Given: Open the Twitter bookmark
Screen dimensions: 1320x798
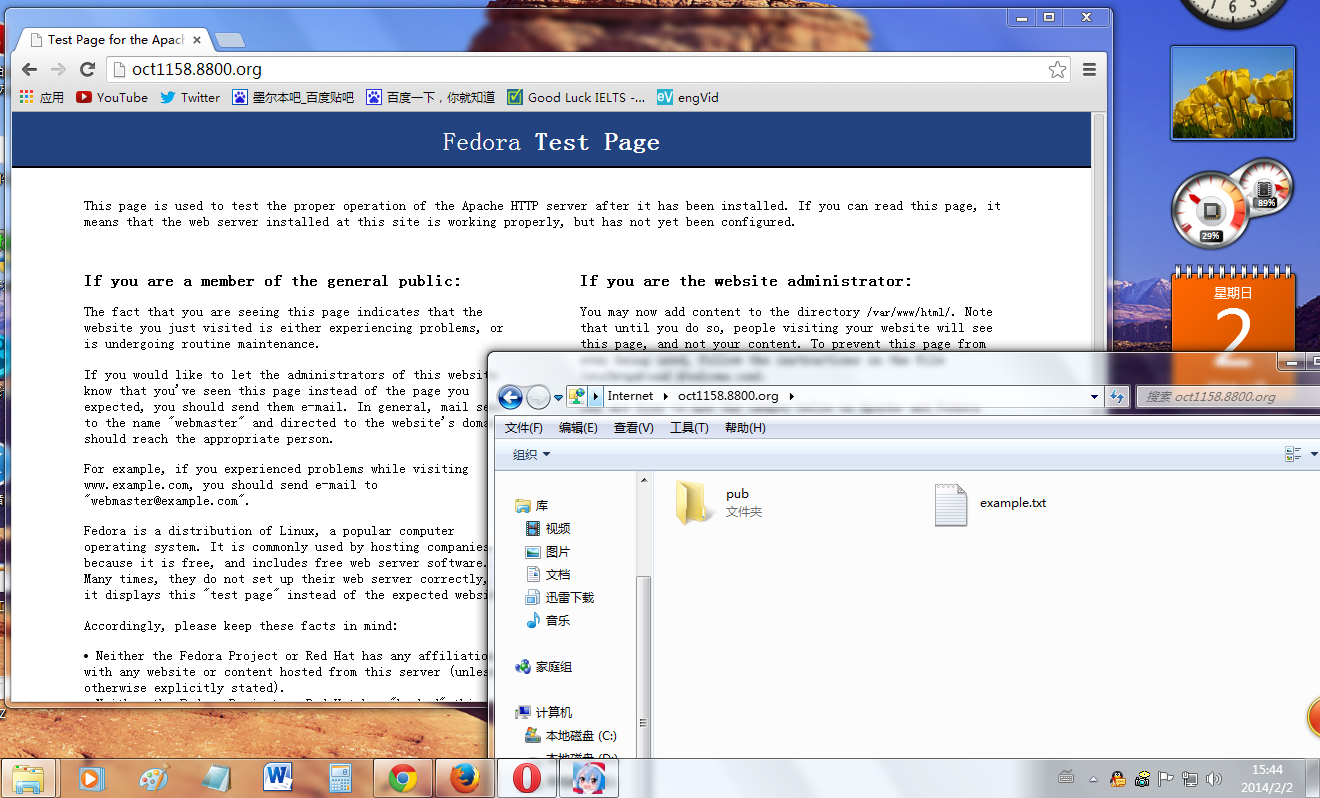Looking at the screenshot, I should (x=190, y=97).
